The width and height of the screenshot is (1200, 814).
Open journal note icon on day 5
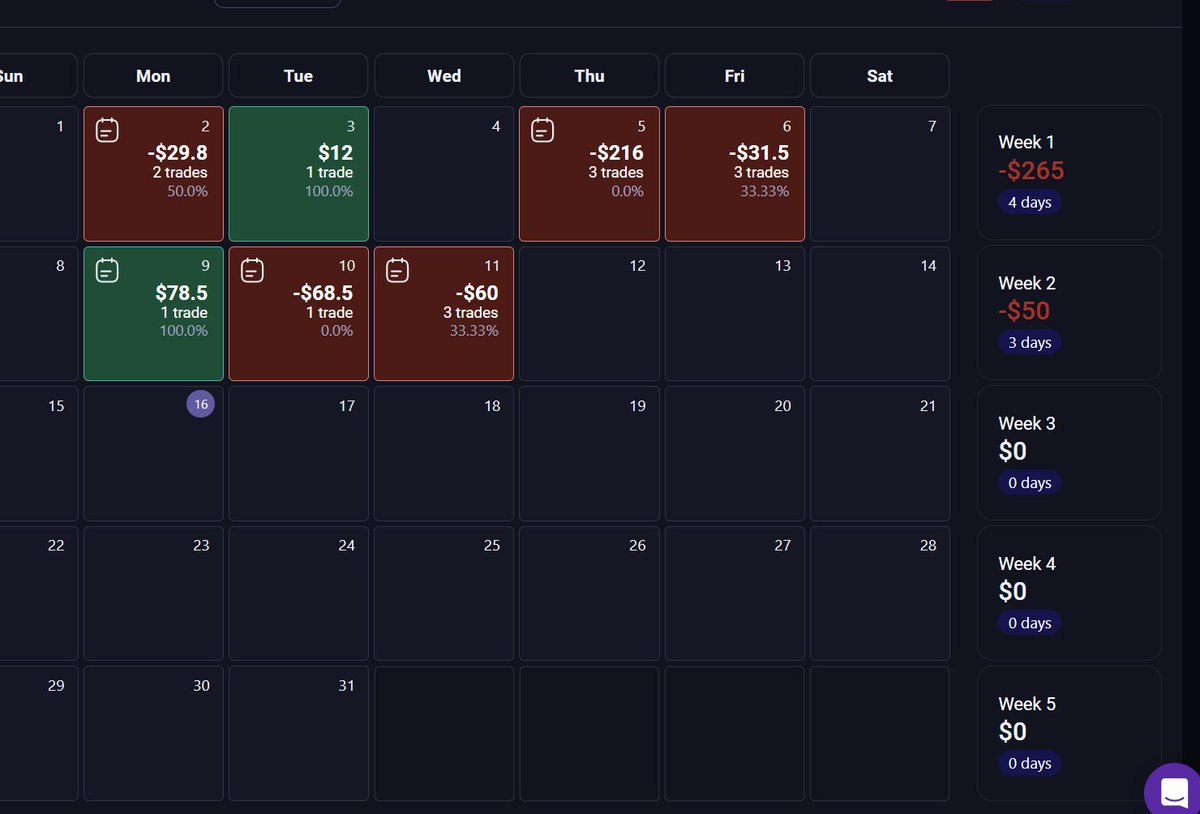tap(542, 130)
